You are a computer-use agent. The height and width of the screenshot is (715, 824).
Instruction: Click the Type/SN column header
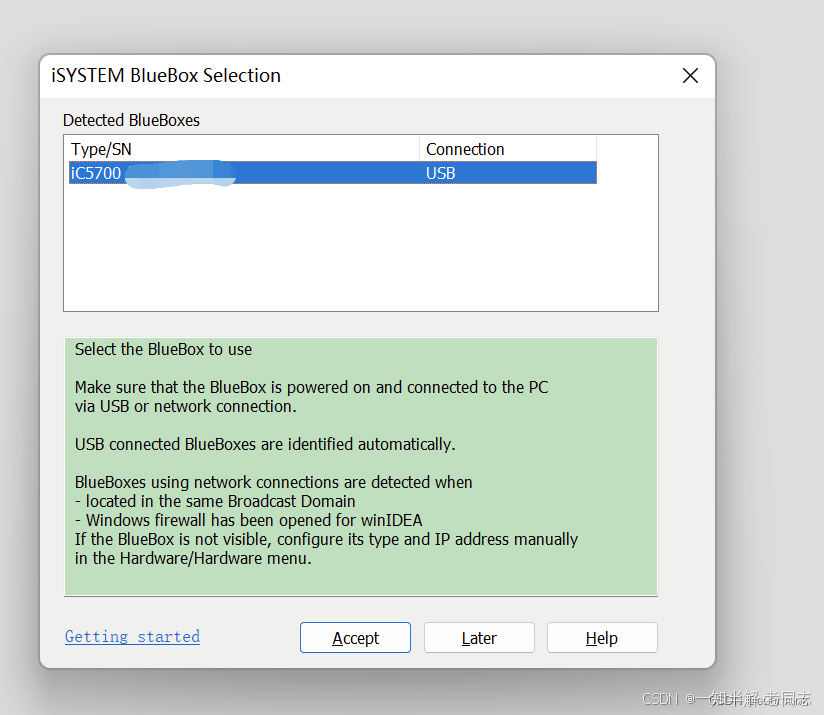tap(95, 148)
